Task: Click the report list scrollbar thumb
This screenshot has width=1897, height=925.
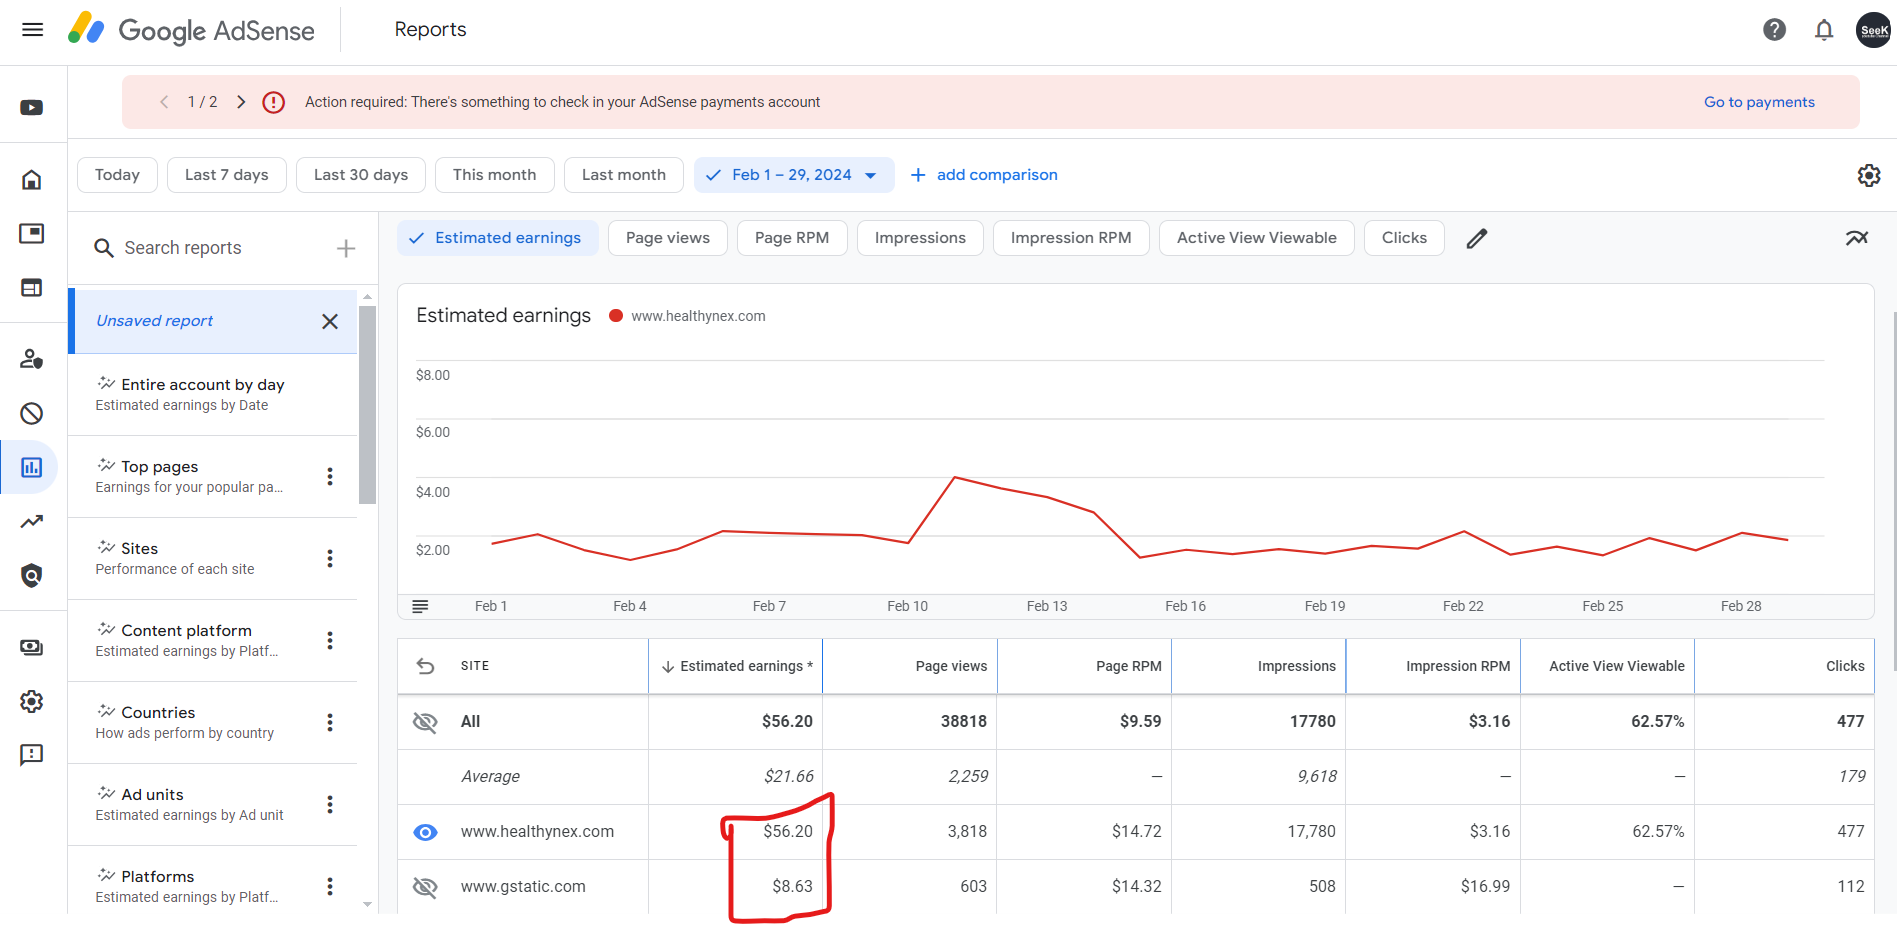Action: (367, 405)
